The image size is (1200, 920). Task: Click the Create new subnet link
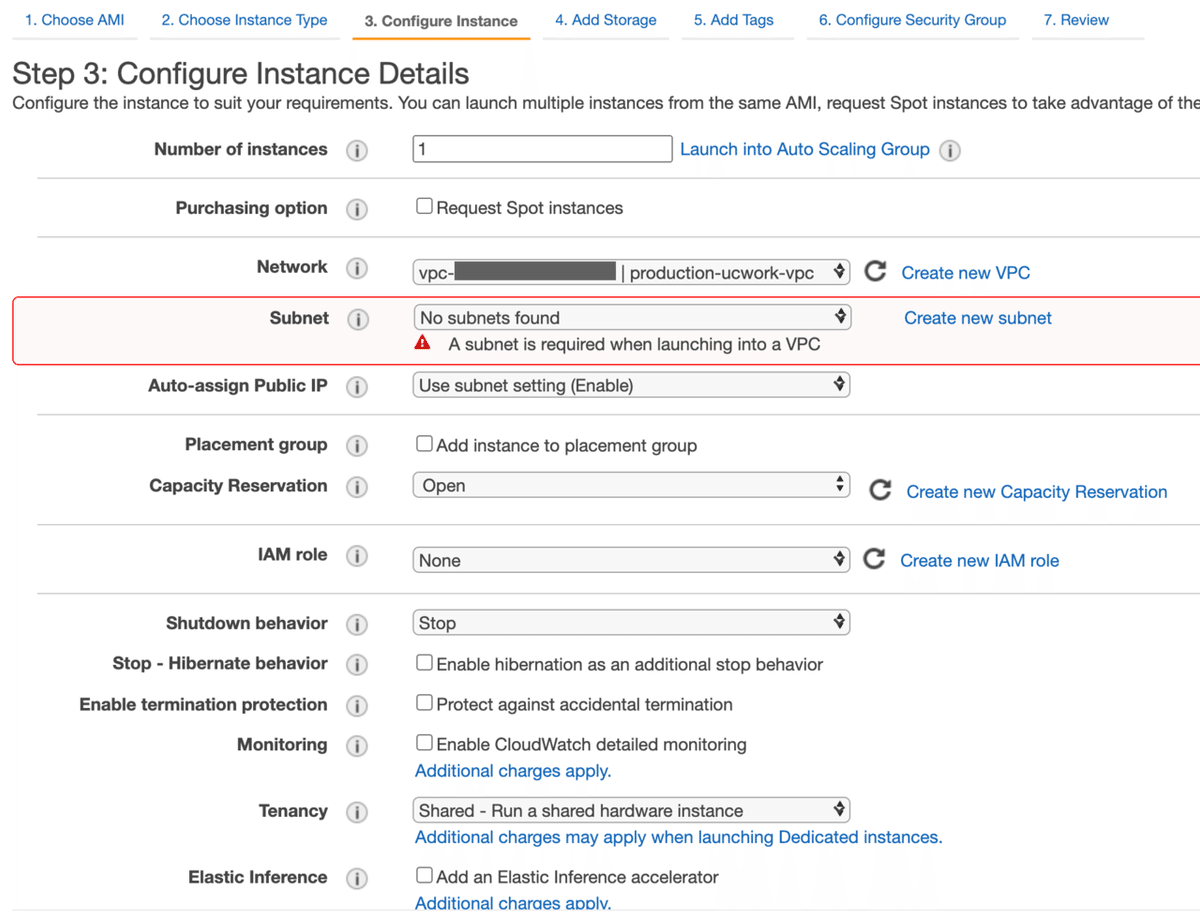point(977,318)
